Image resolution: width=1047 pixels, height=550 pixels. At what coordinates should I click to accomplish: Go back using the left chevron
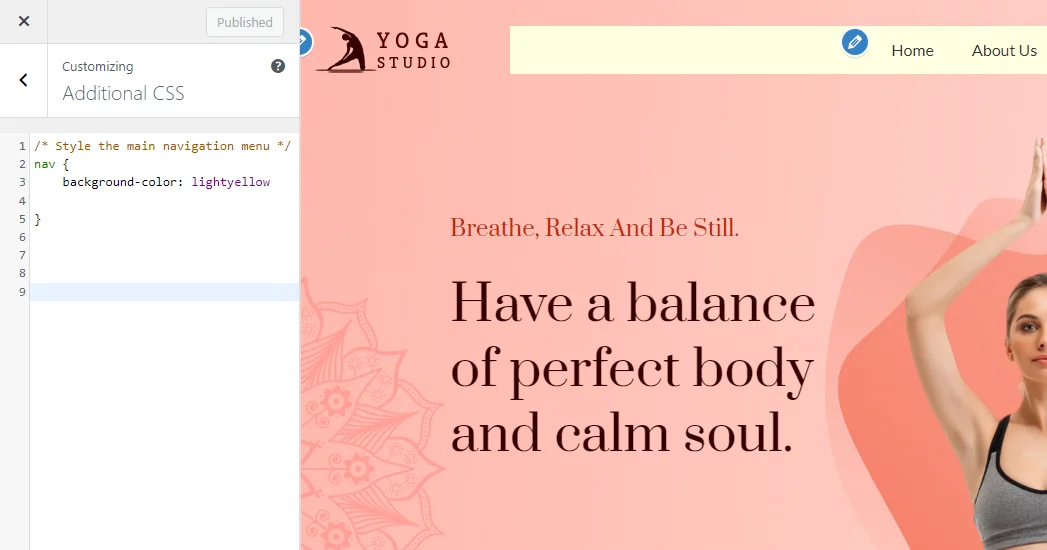24,80
